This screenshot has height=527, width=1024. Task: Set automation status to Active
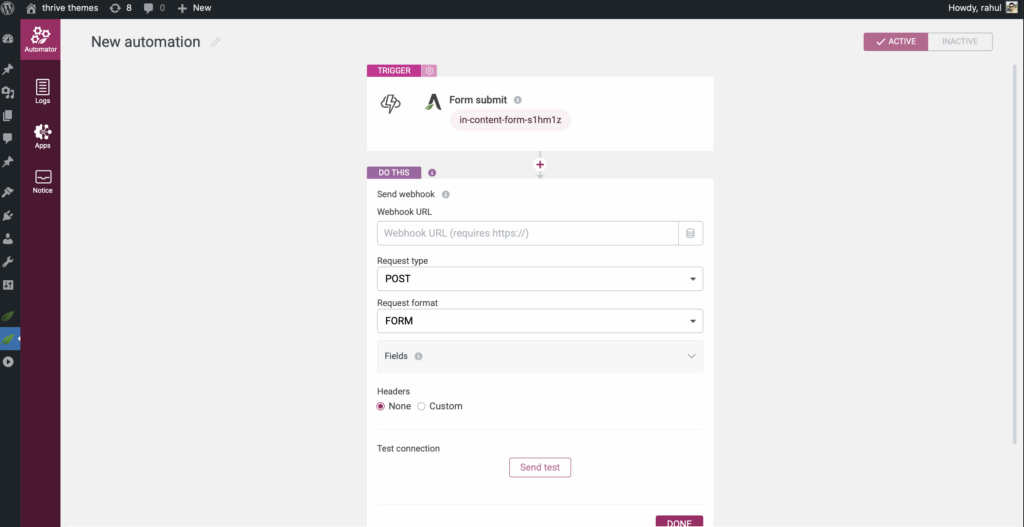[x=896, y=42]
